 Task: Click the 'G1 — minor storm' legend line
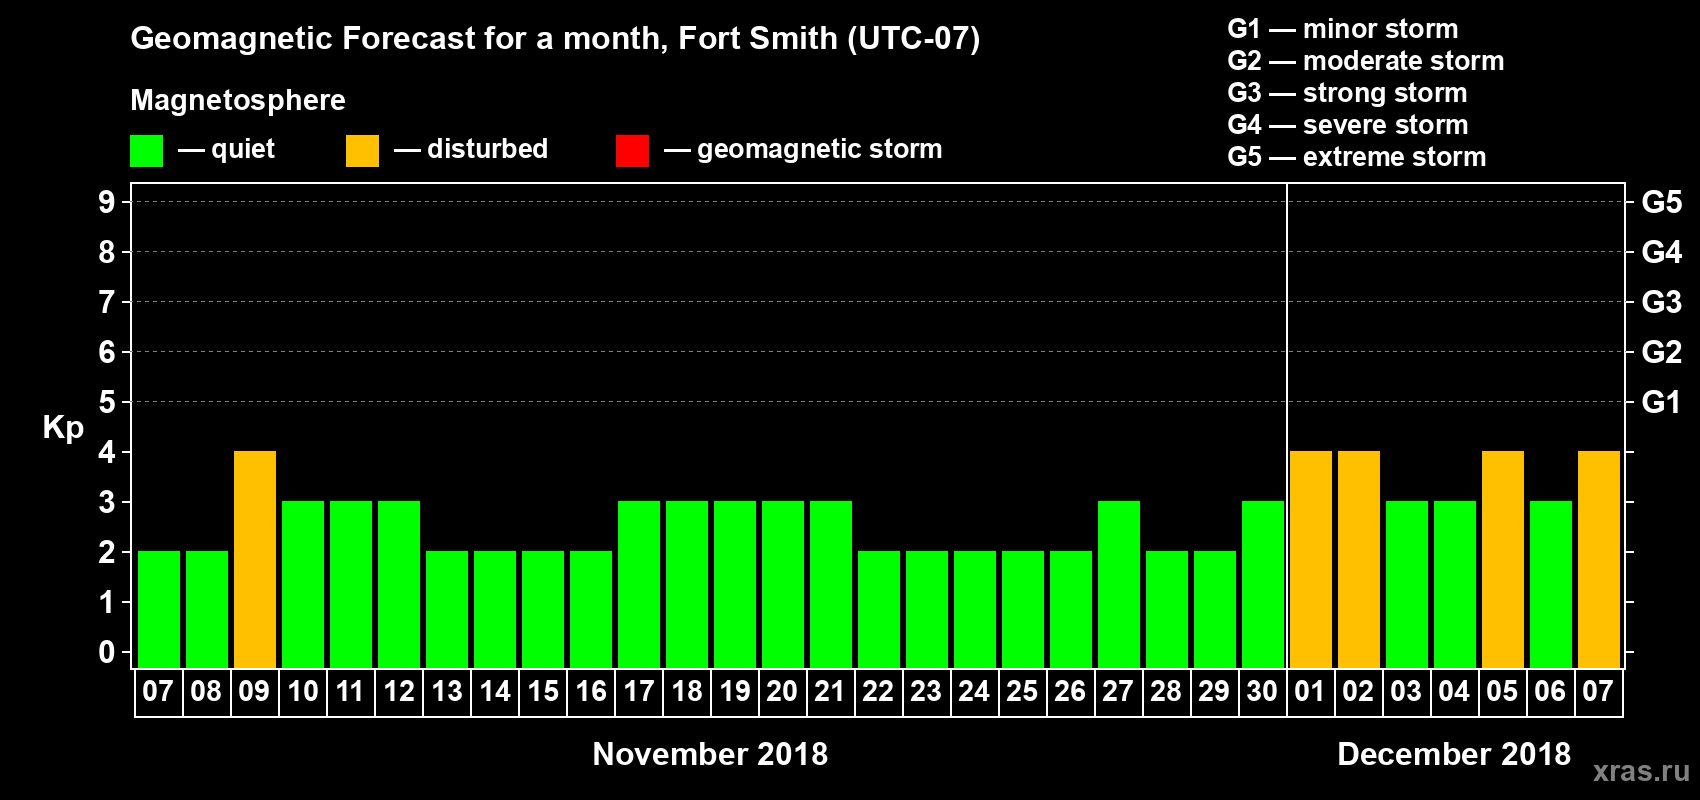coord(1343,29)
